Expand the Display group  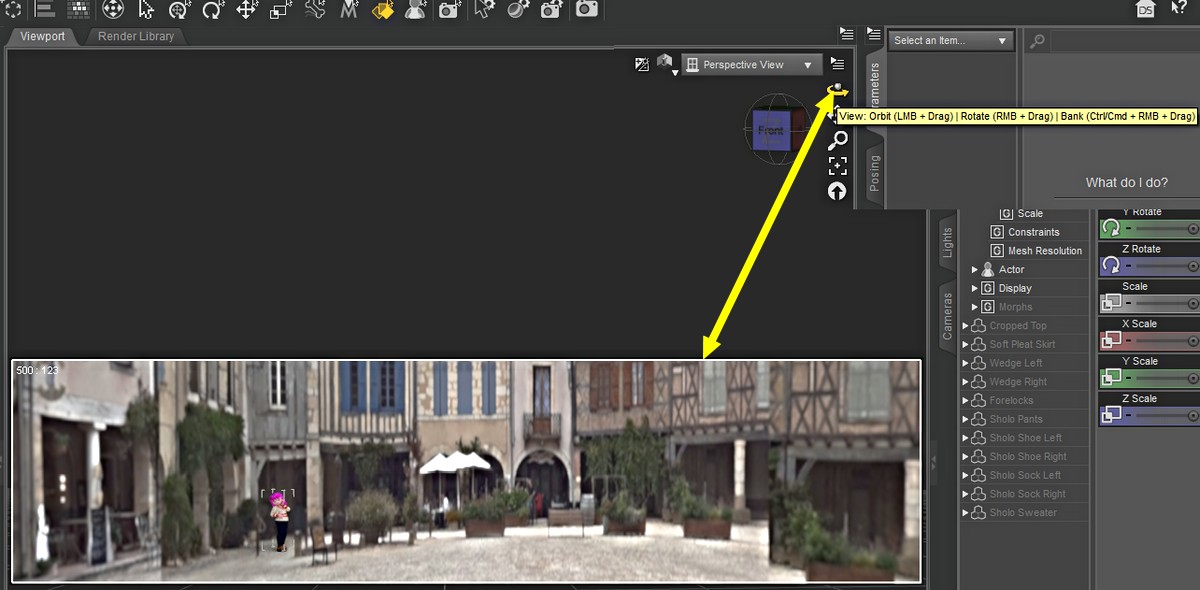click(x=975, y=288)
